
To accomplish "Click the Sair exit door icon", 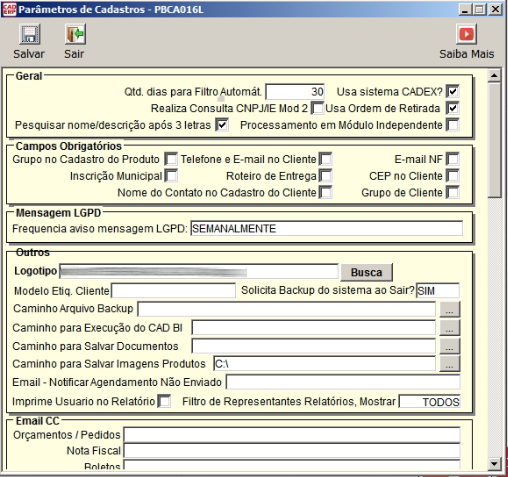I will coord(75,34).
